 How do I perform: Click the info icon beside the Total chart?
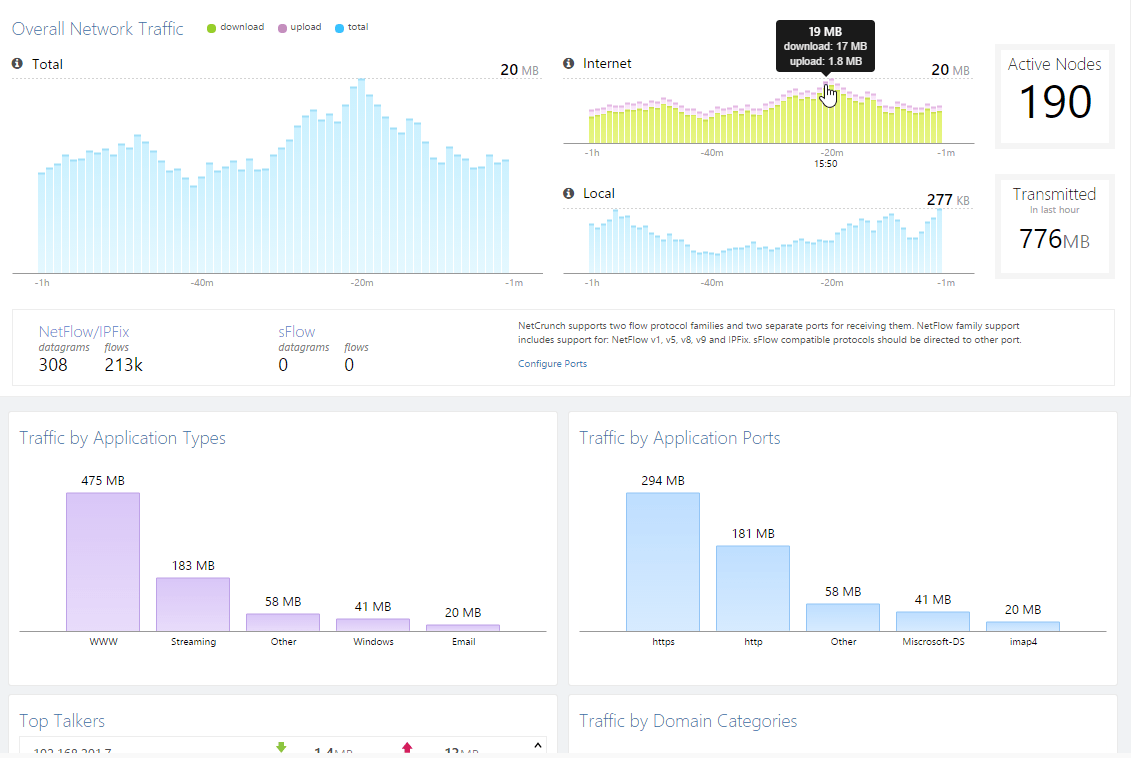tap(16, 63)
